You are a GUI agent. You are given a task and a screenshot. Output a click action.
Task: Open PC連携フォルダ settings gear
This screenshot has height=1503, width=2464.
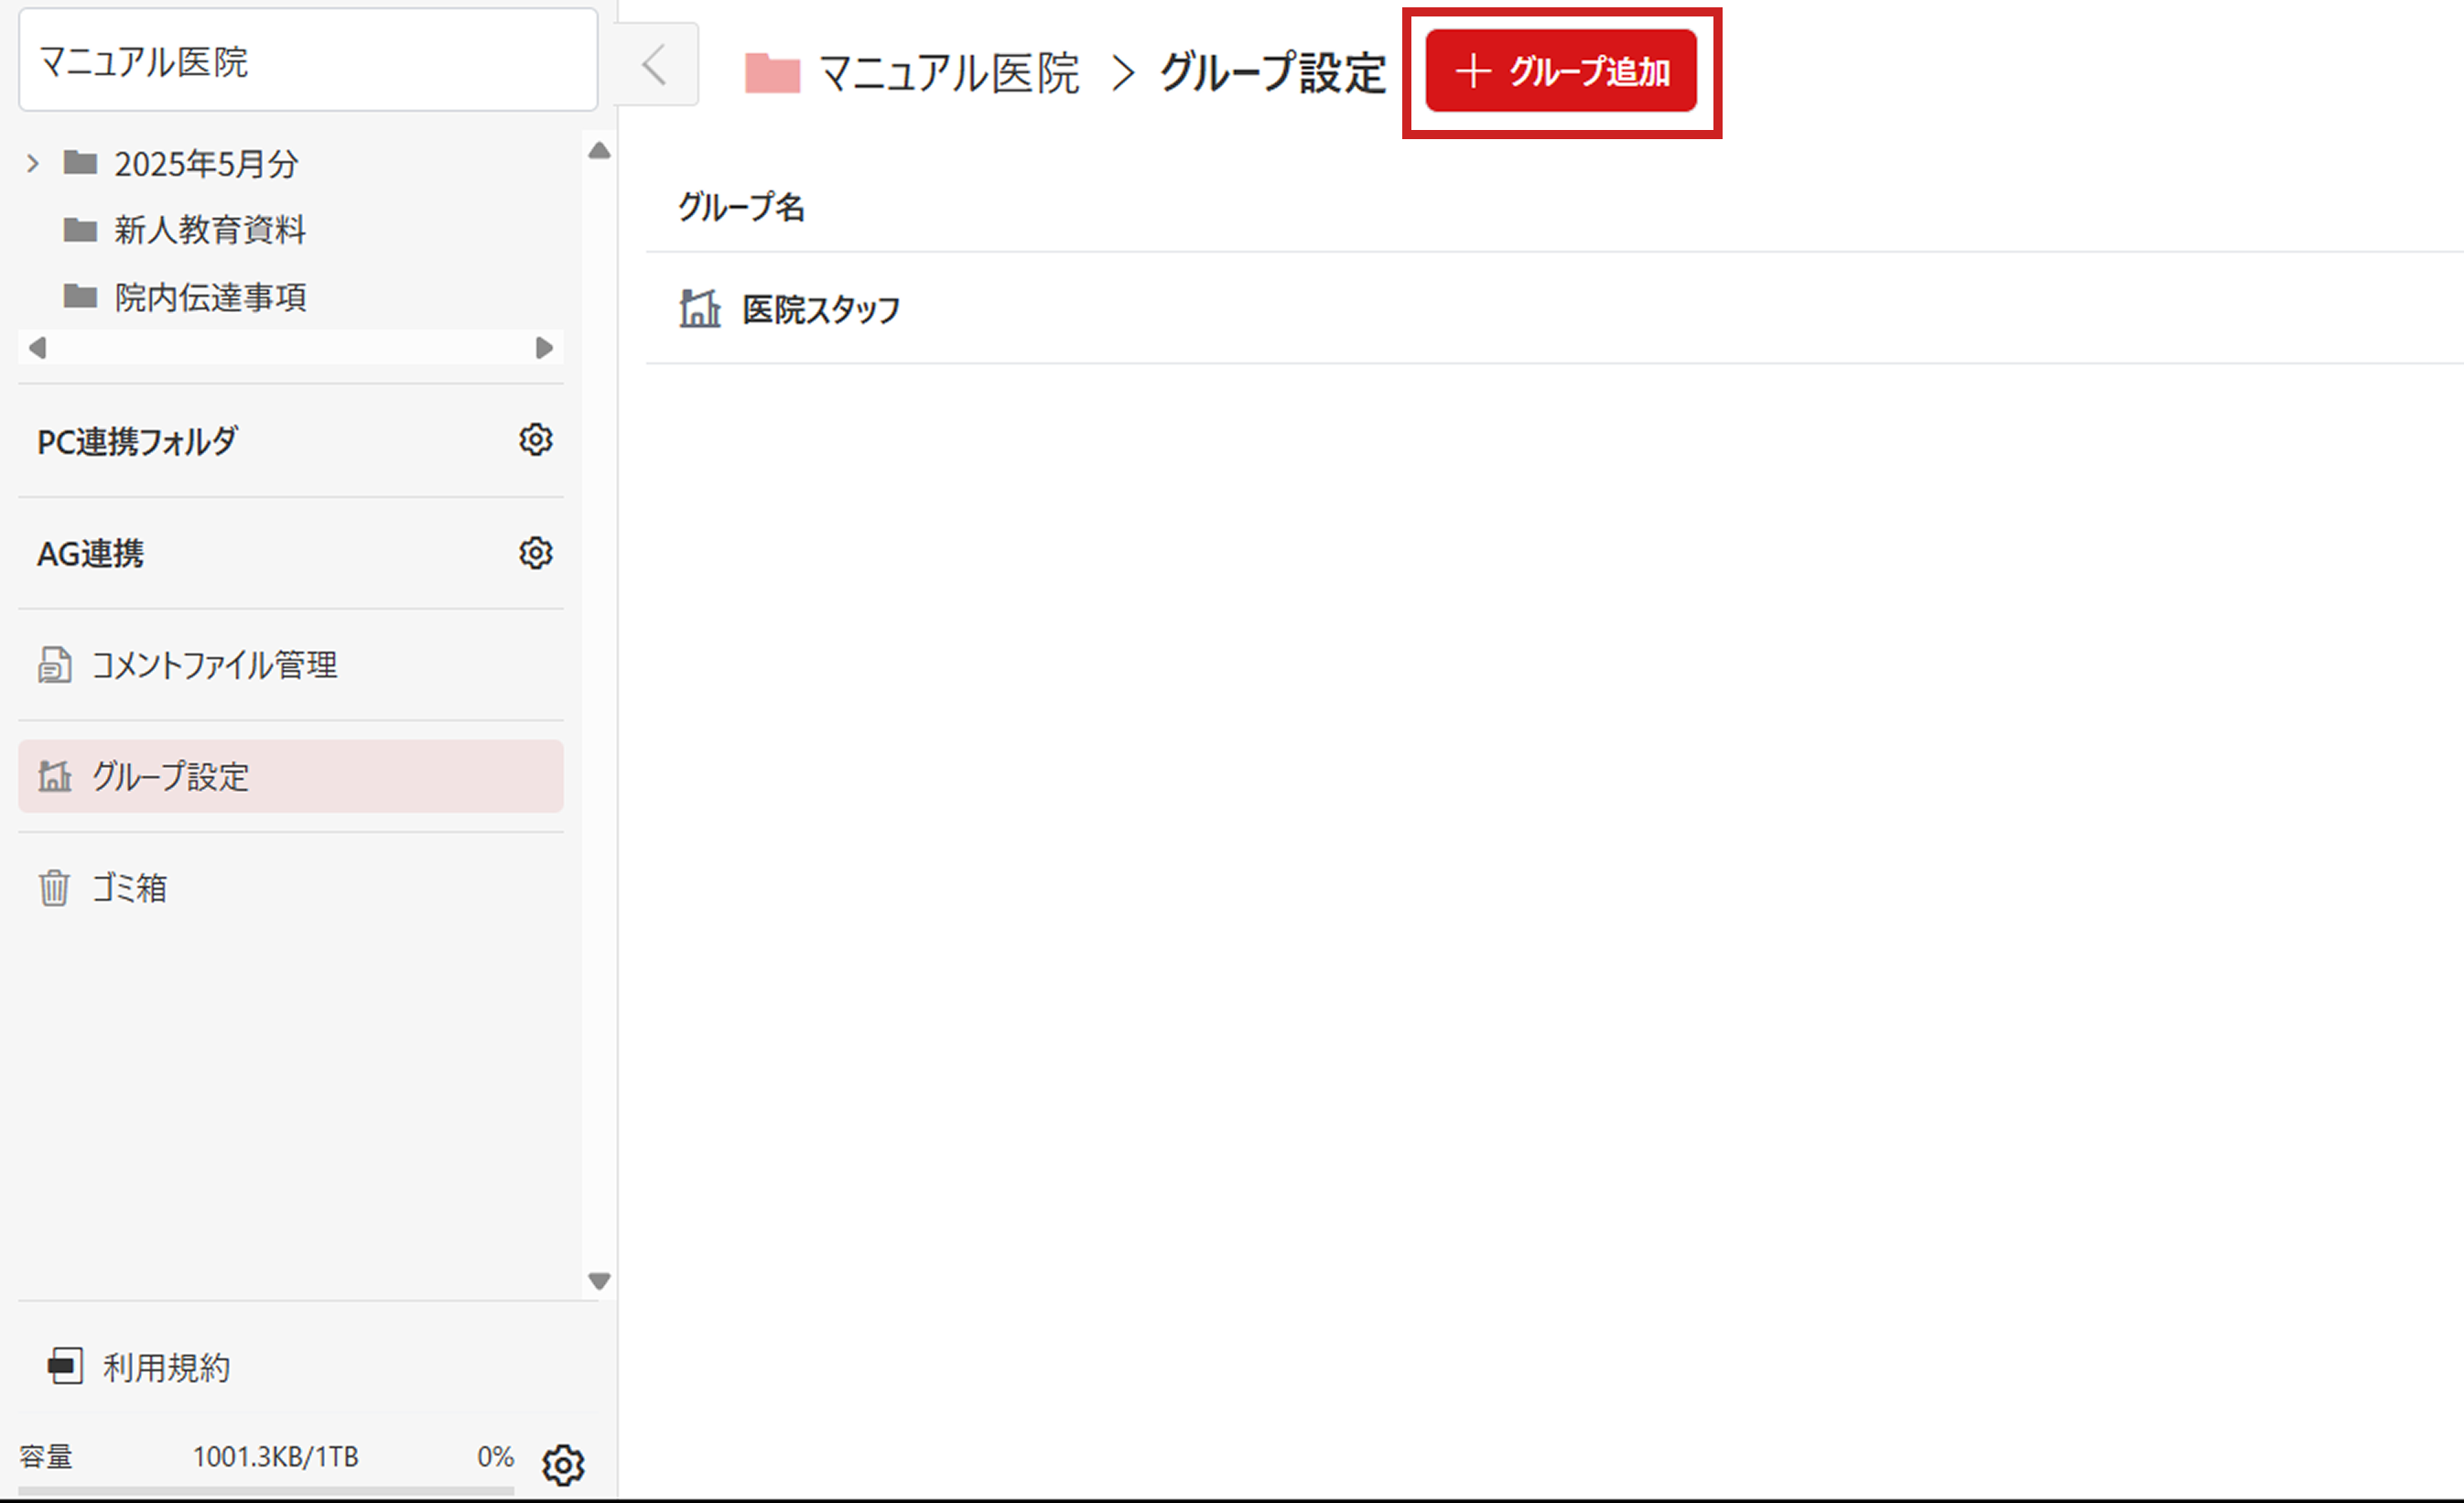click(536, 440)
